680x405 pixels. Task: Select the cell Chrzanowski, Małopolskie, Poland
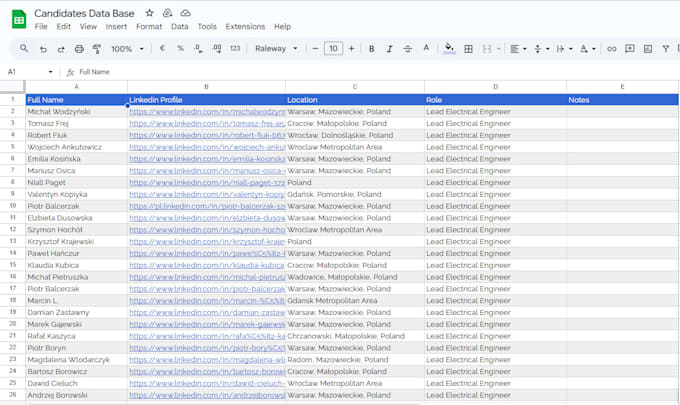[x=355, y=336]
